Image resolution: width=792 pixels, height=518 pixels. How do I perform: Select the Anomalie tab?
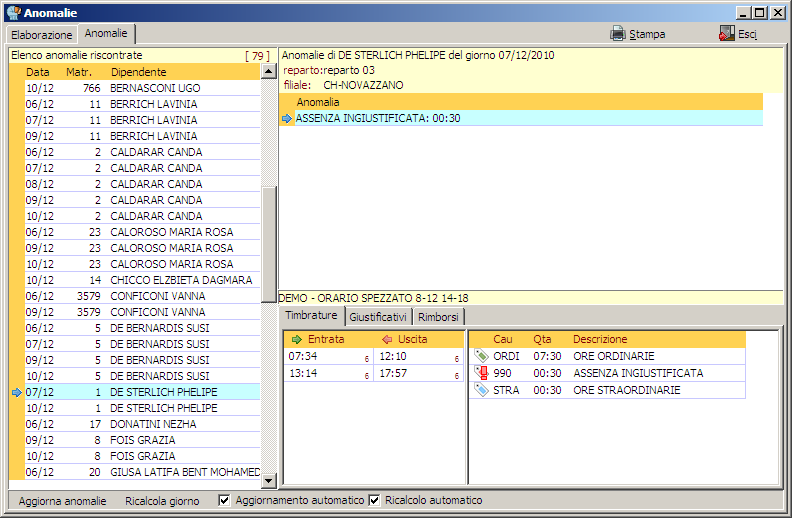point(106,33)
